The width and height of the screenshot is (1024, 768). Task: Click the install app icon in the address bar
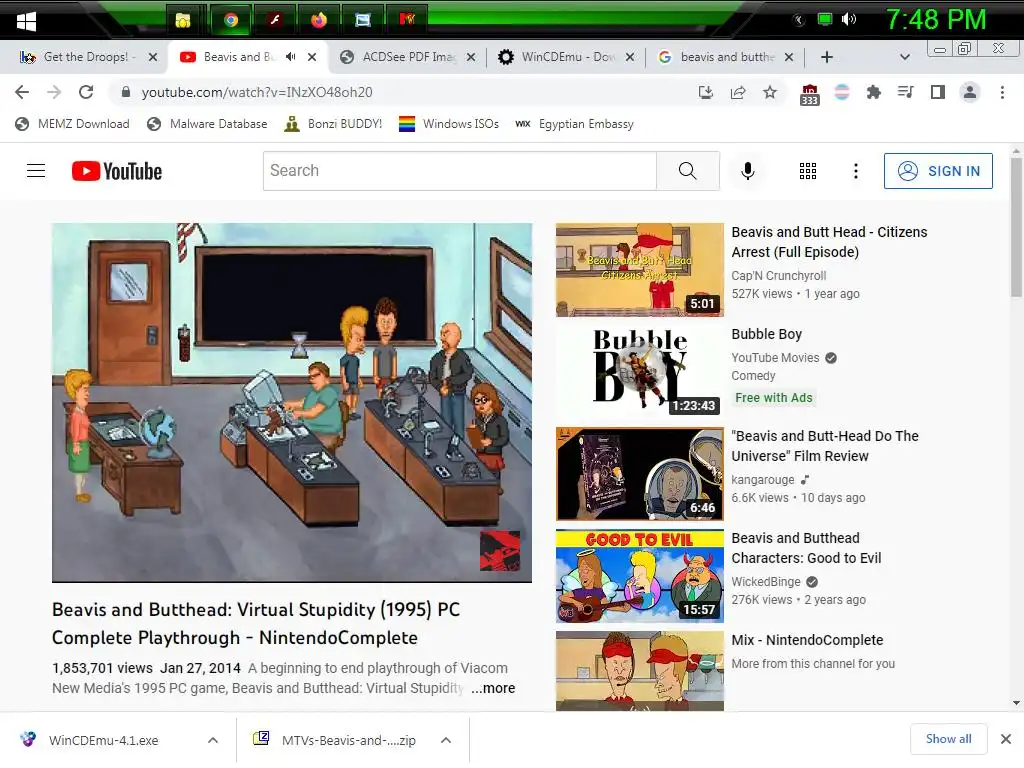[705, 92]
